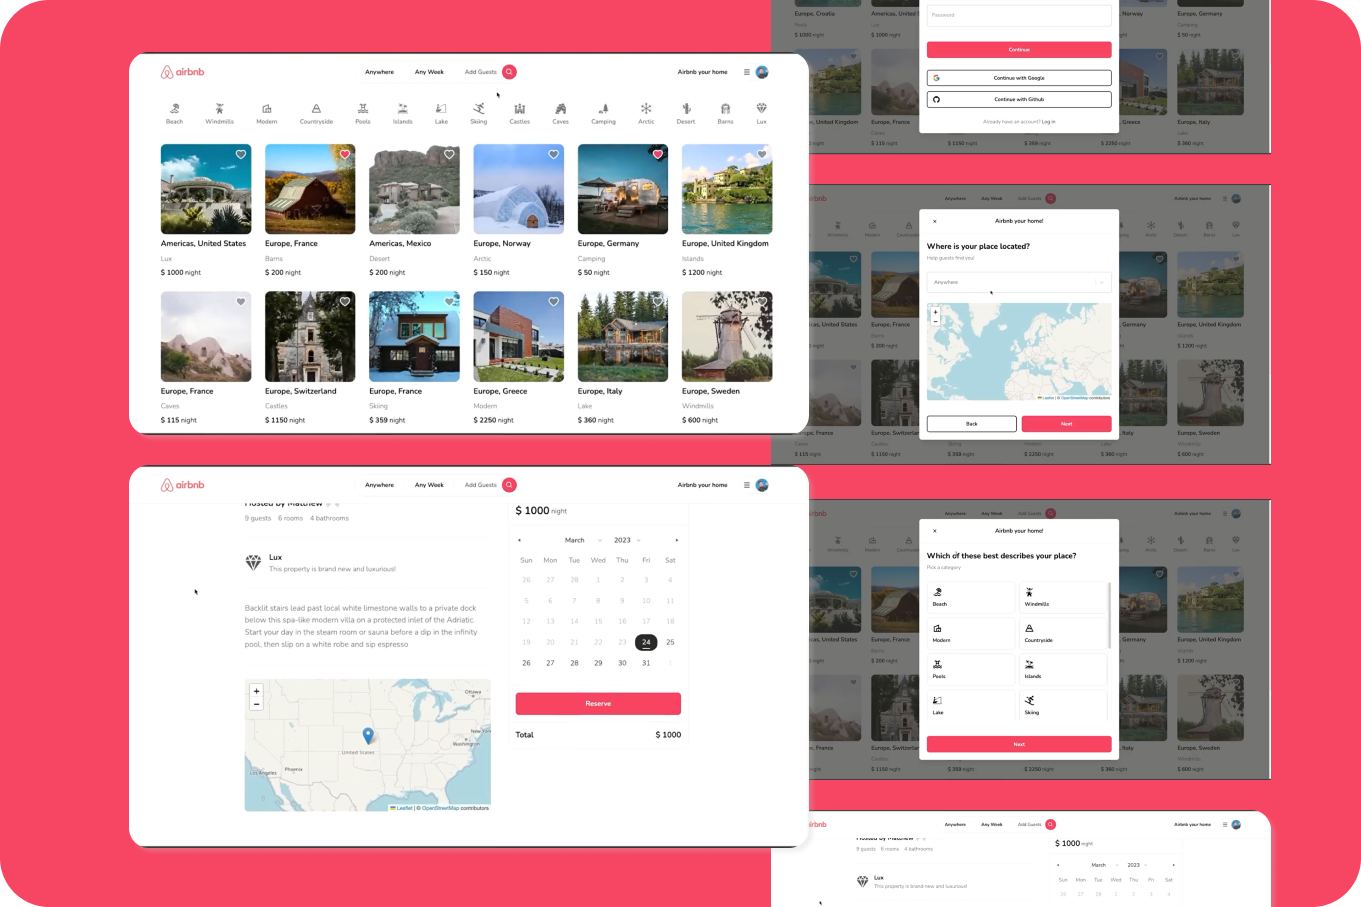
Task: Click the Reserve button
Action: click(598, 703)
